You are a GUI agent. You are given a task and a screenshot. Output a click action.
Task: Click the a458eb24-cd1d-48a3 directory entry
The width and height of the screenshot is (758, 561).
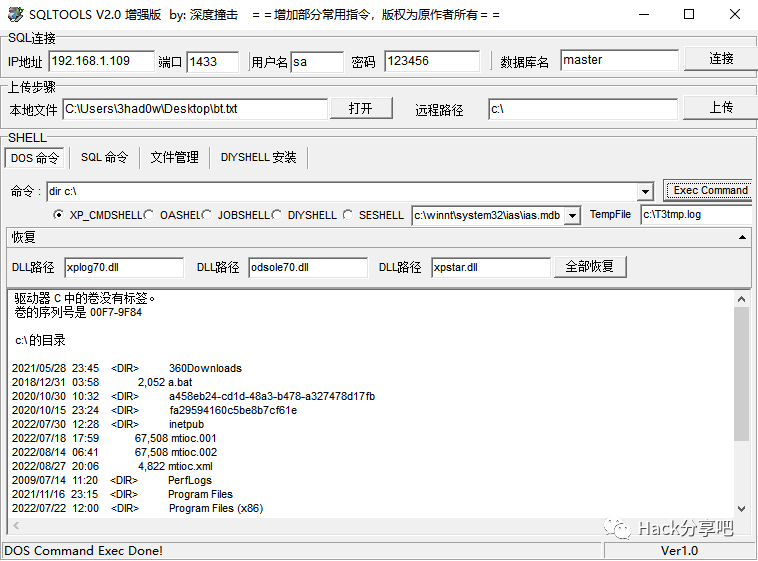click(272, 396)
